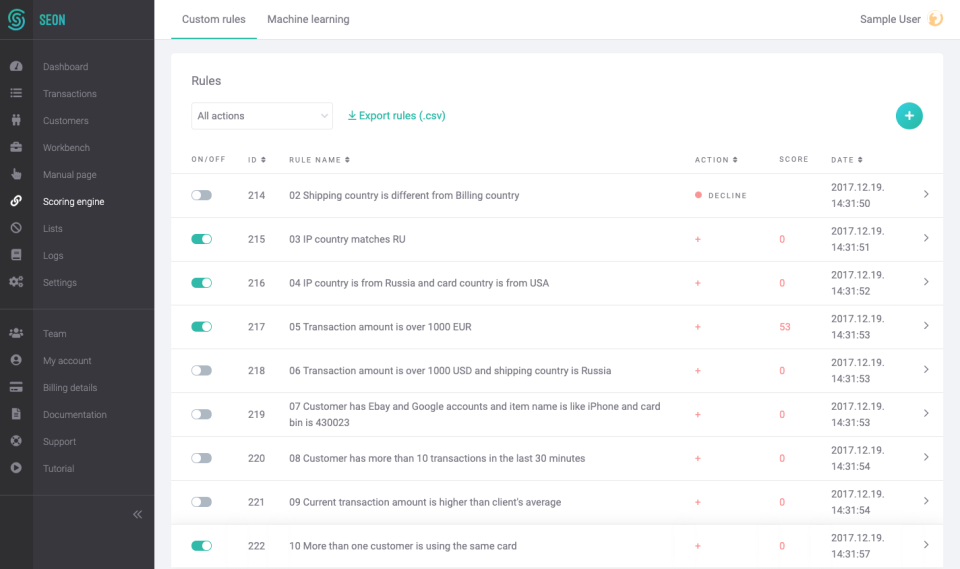Click the Export rules (.csv) link
Screen dimensions: 960x569
[x=396, y=116]
